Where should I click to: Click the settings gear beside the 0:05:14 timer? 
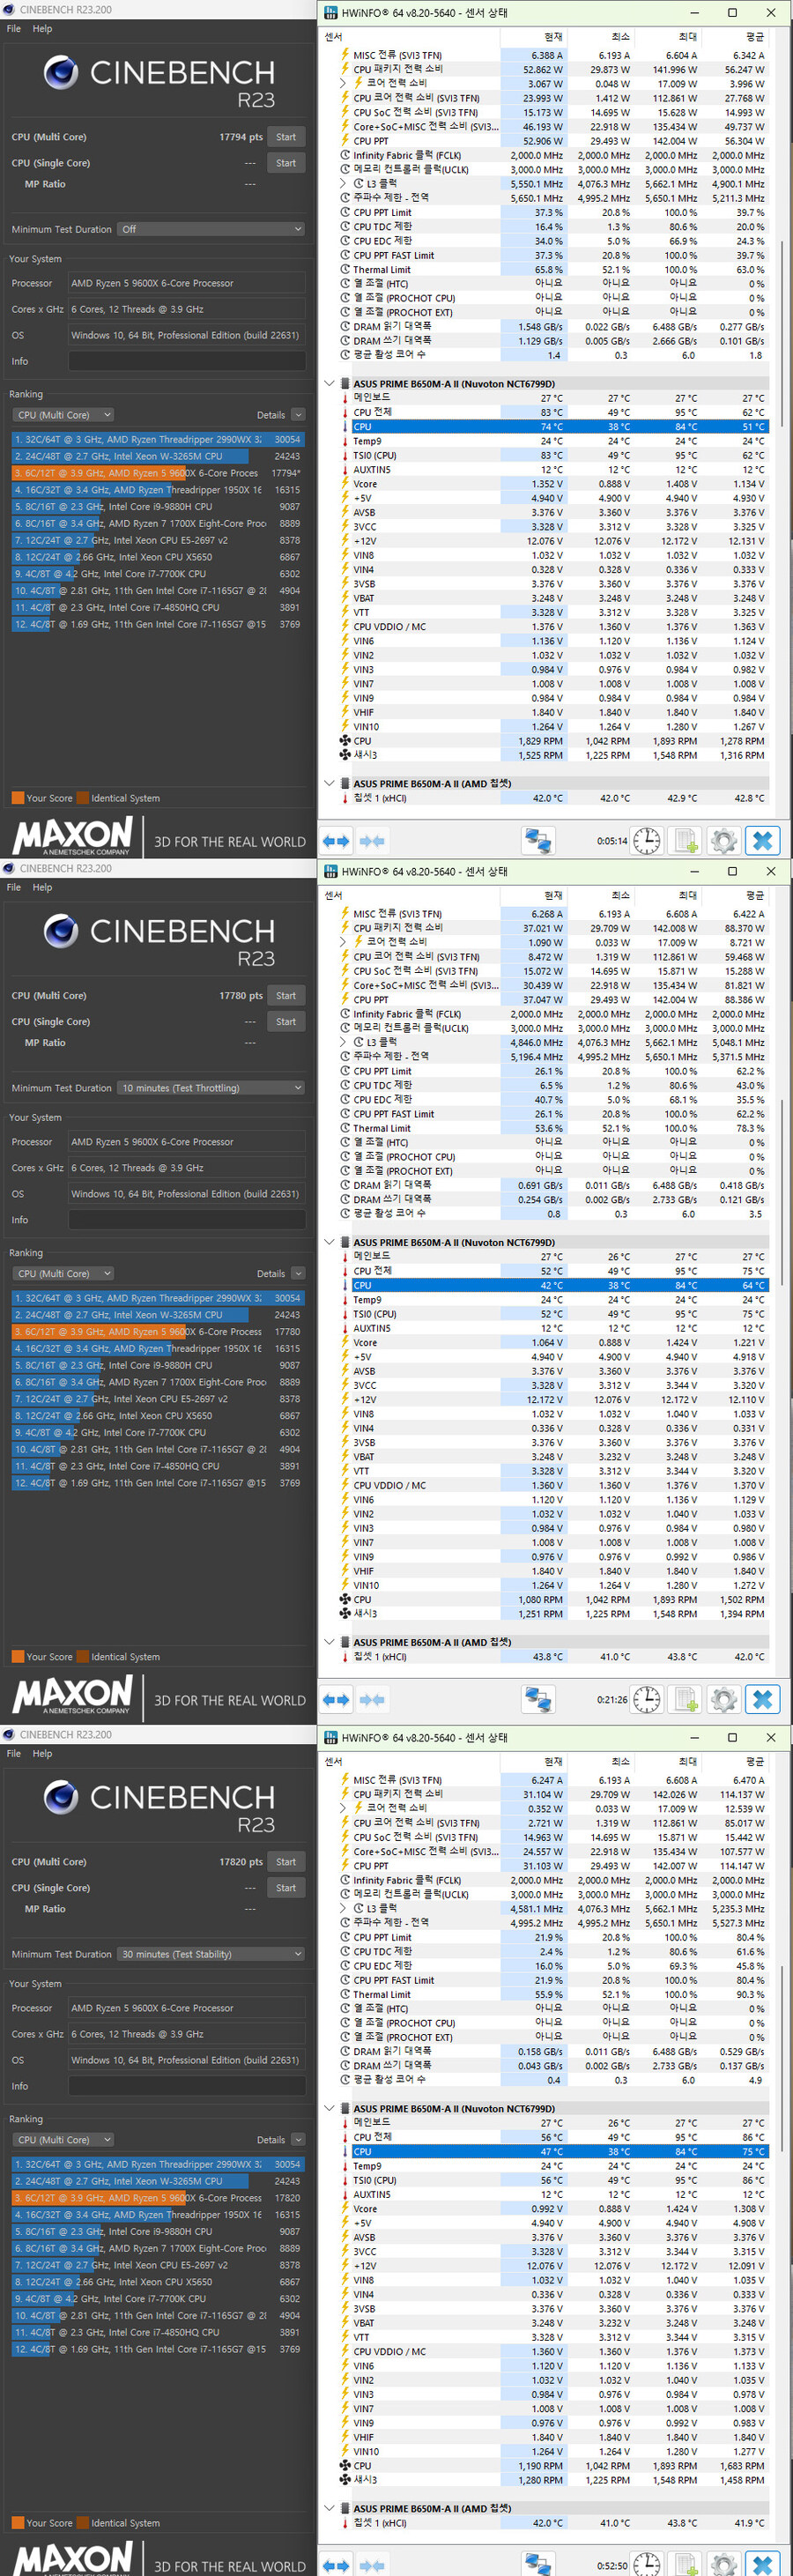tap(723, 840)
